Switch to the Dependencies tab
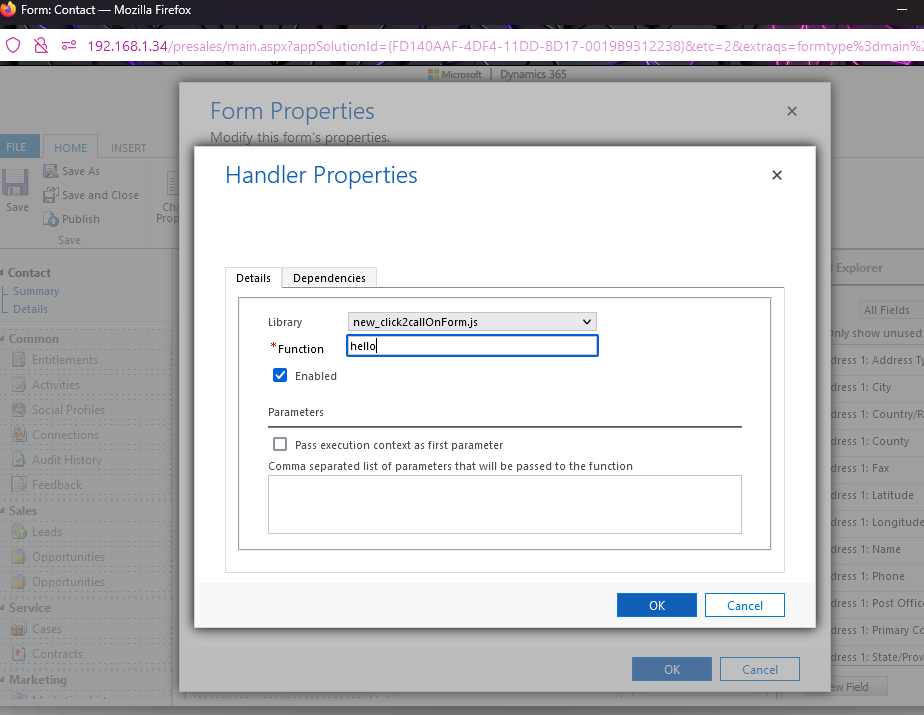924x715 pixels. click(329, 278)
